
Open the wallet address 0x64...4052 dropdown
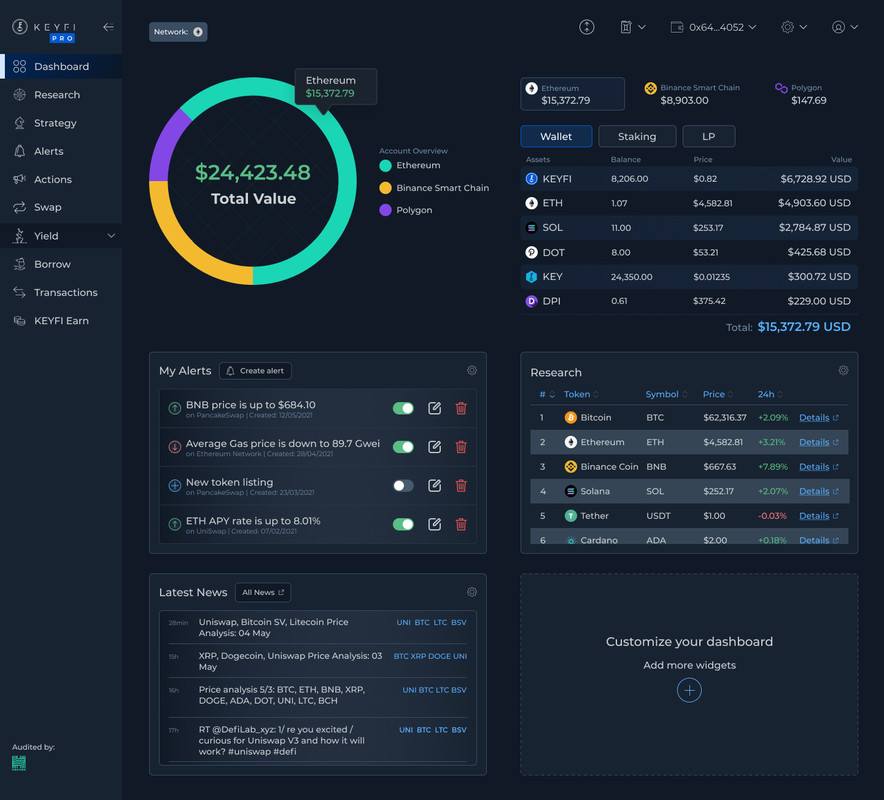pos(713,27)
